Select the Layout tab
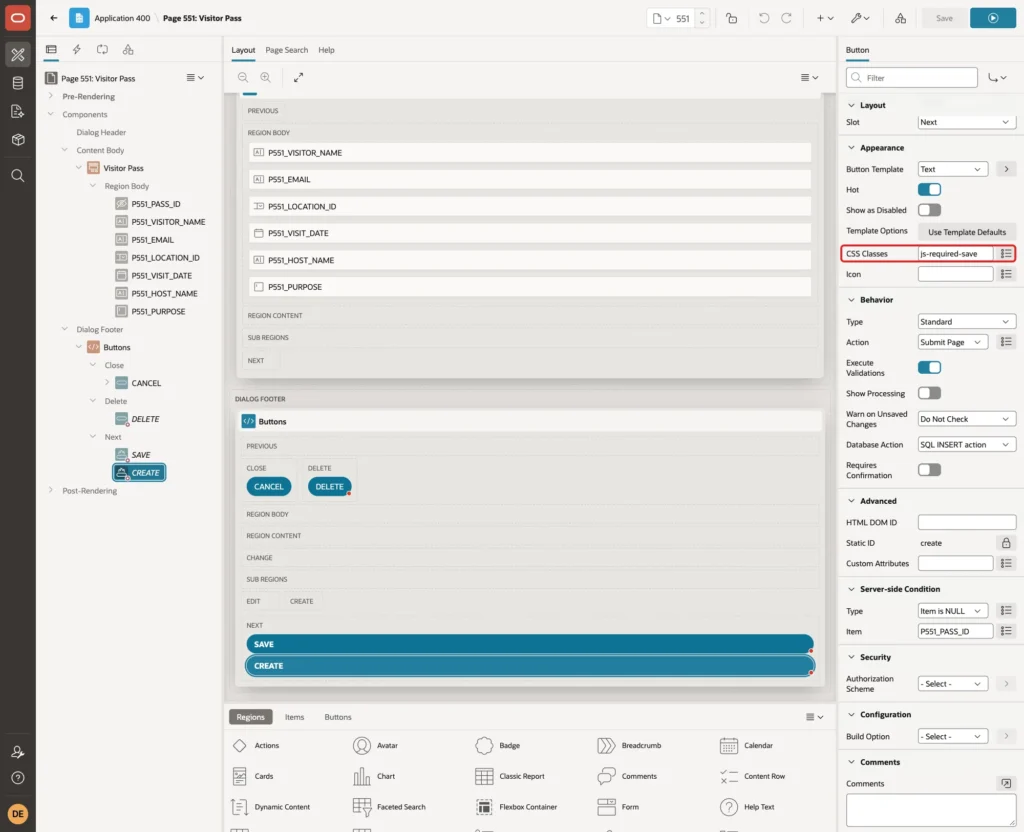The height and width of the screenshot is (832, 1024). [x=243, y=50]
